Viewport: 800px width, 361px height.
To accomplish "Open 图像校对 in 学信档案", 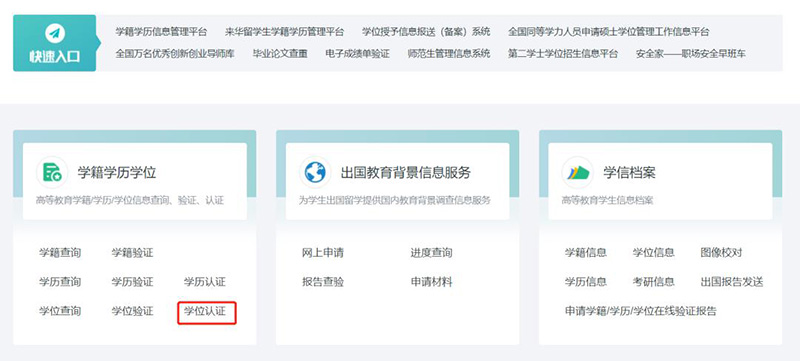I will coord(721,253).
